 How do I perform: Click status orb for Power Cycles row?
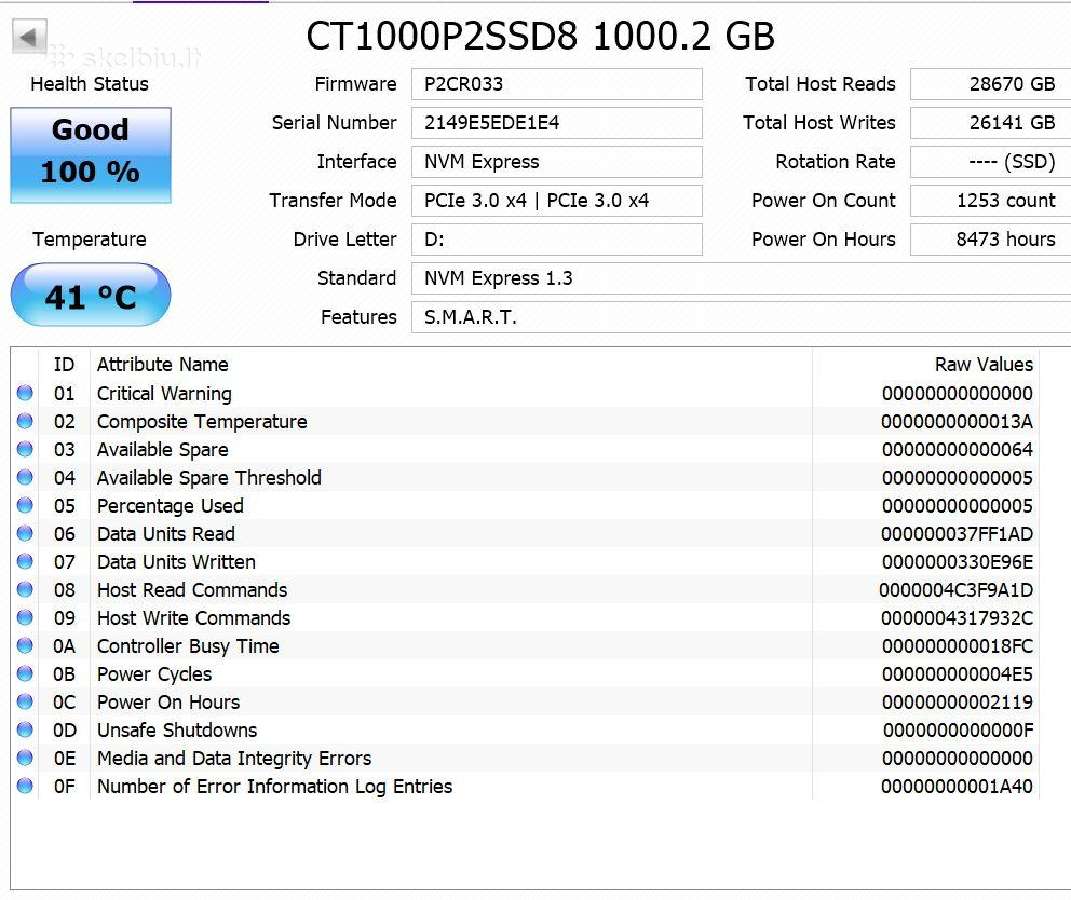[x=25, y=673]
